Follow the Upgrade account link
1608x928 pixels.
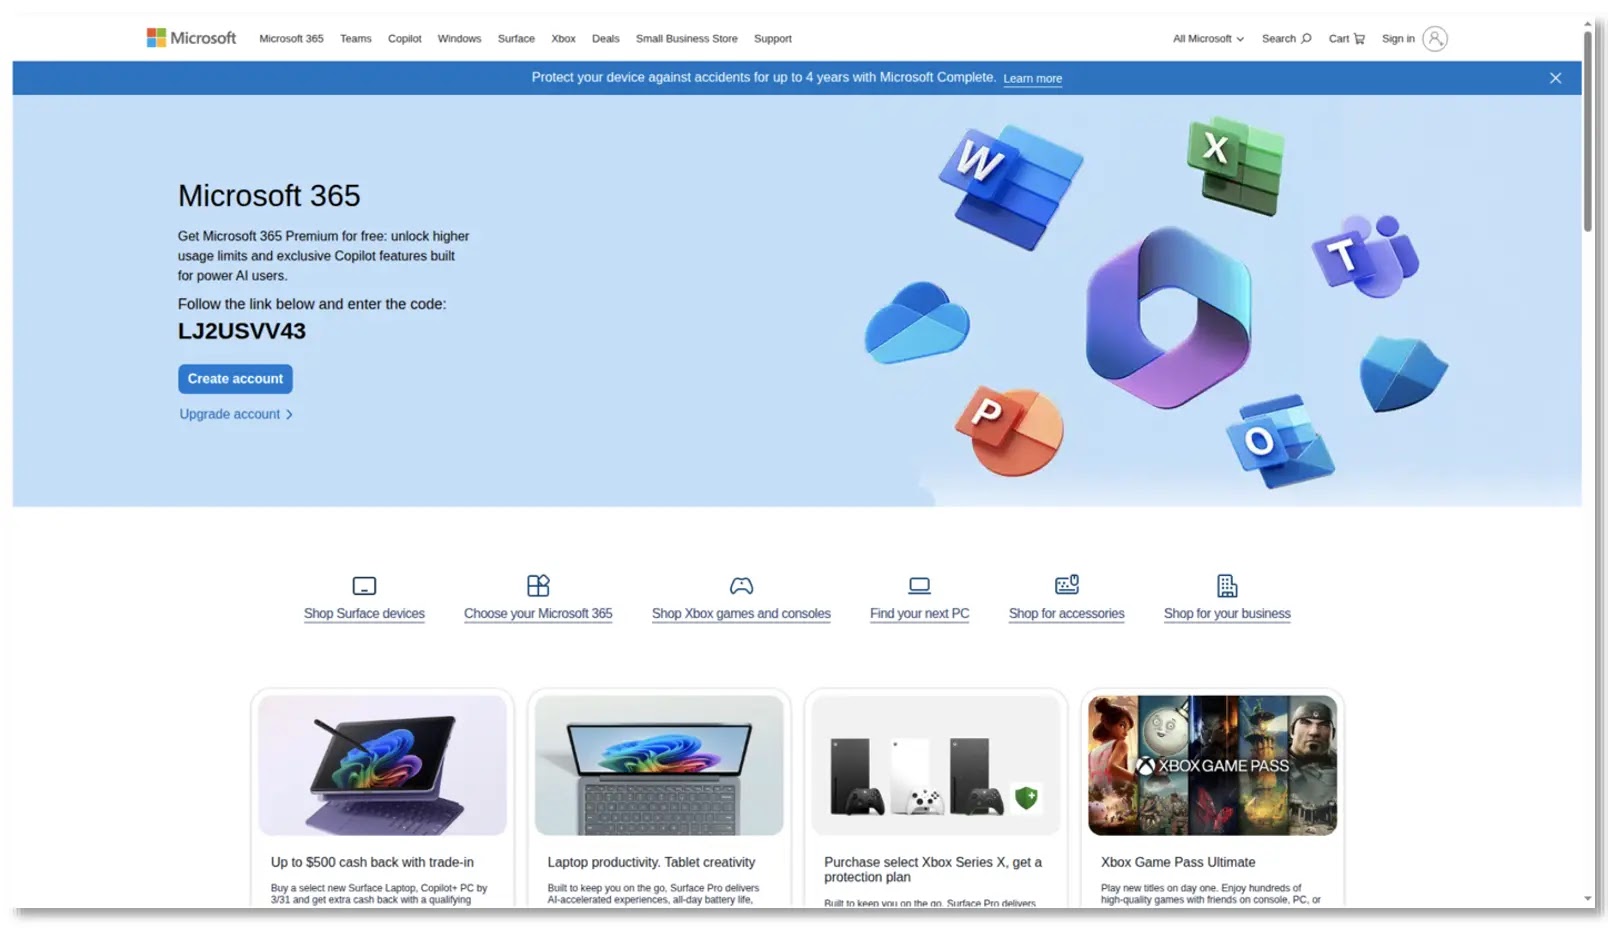tap(229, 414)
